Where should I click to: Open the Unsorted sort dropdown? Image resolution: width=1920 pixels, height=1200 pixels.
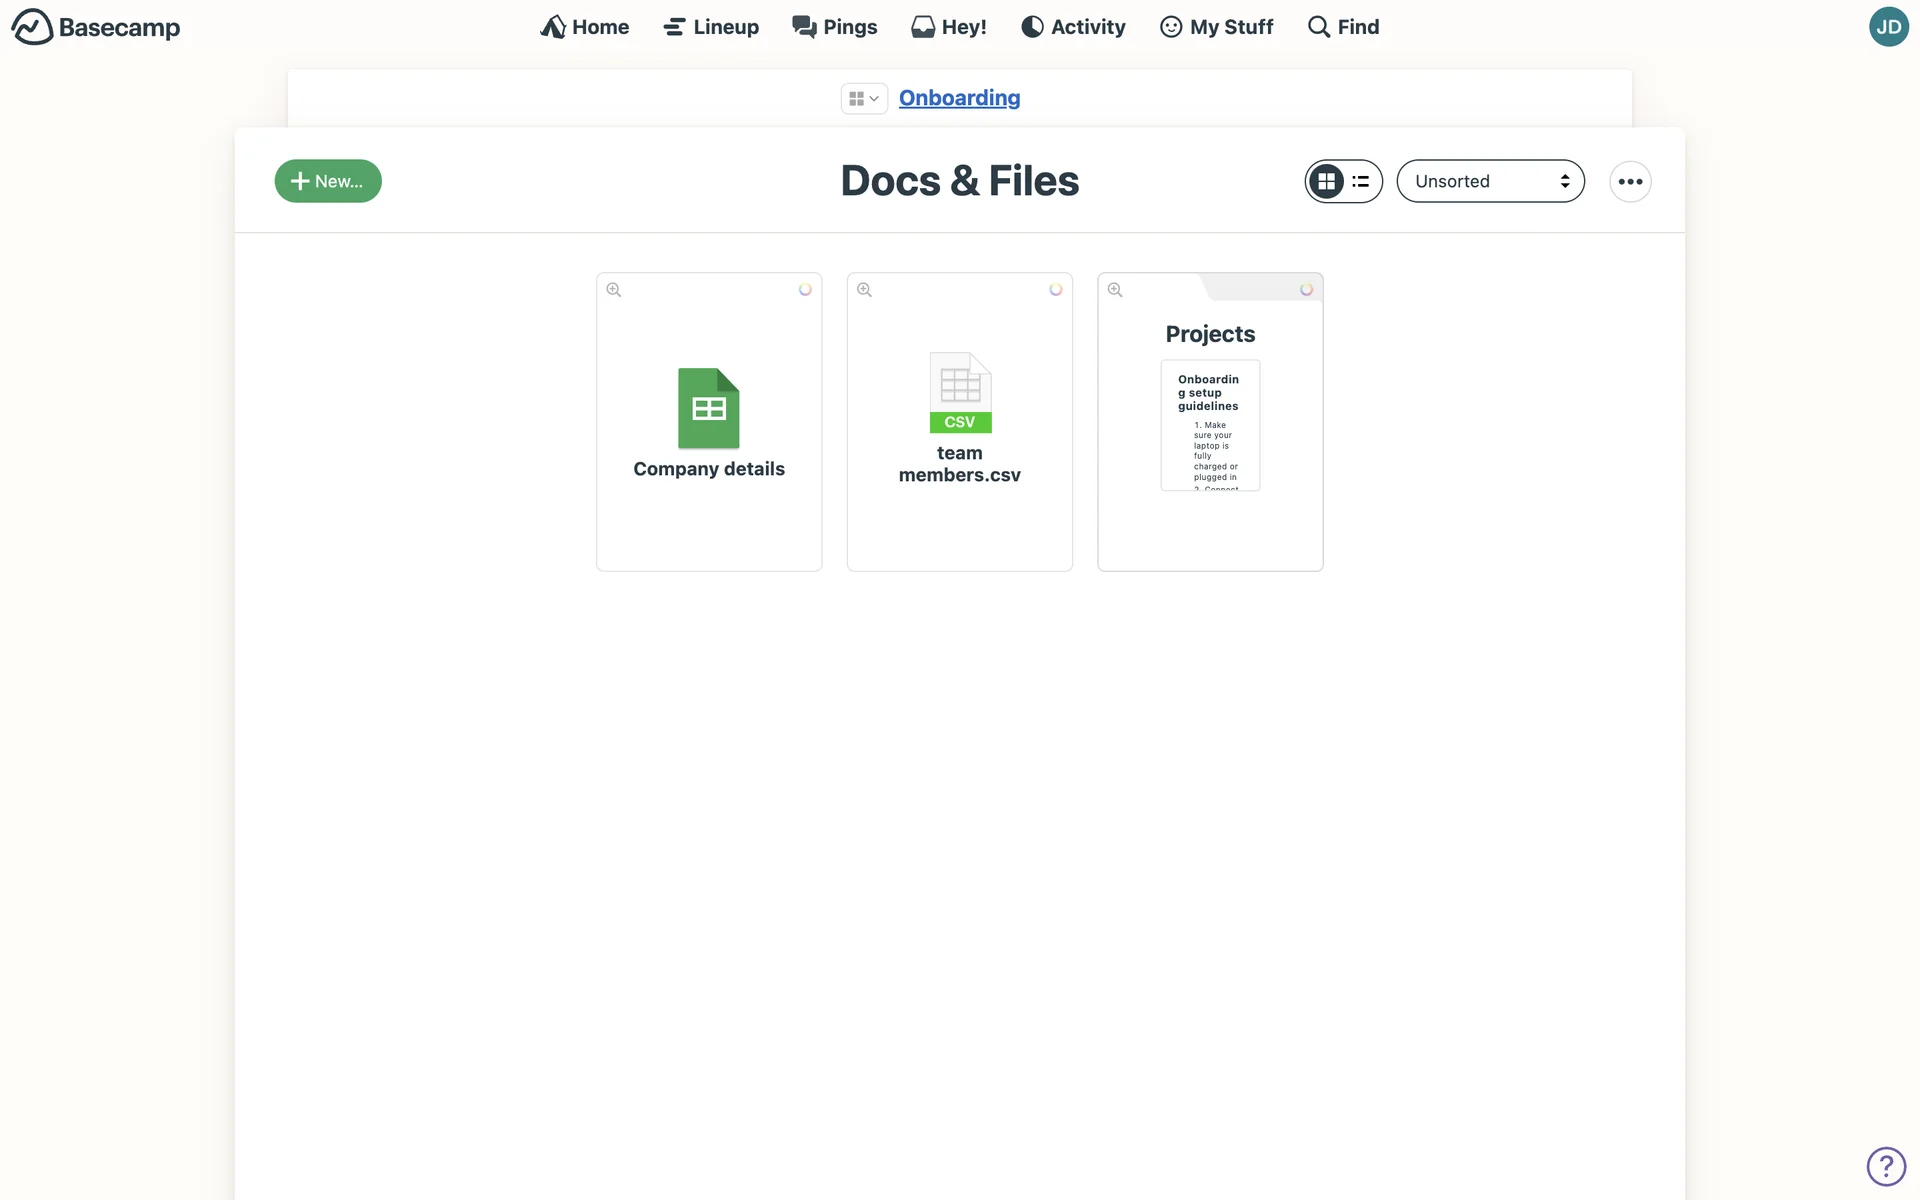(x=1490, y=181)
